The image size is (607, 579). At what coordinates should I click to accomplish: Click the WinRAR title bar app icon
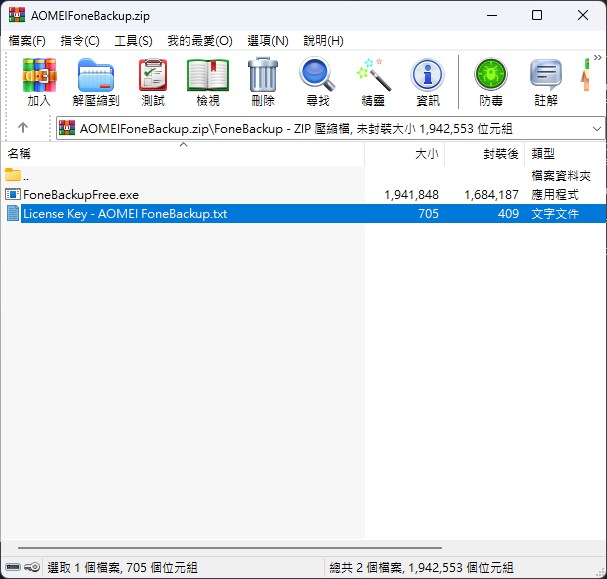point(17,15)
